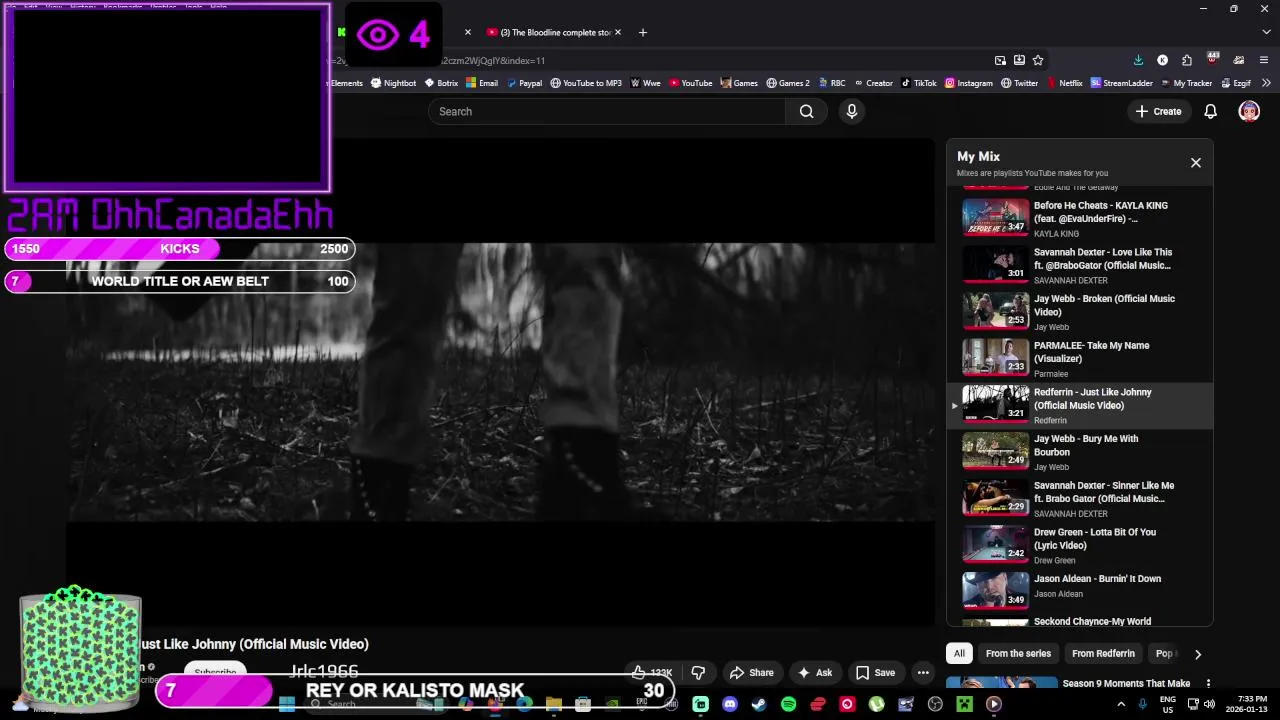Select the From the series chip
1280x720 pixels.
click(1018, 653)
